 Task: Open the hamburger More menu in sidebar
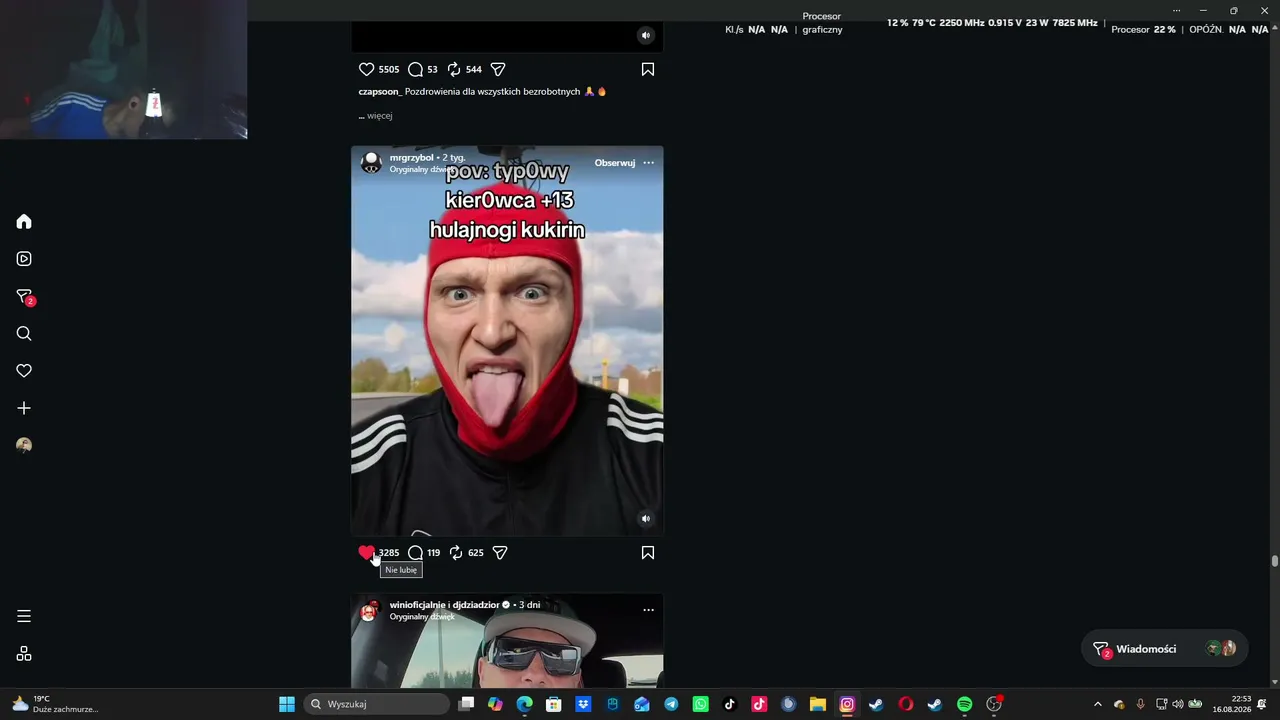pos(24,616)
